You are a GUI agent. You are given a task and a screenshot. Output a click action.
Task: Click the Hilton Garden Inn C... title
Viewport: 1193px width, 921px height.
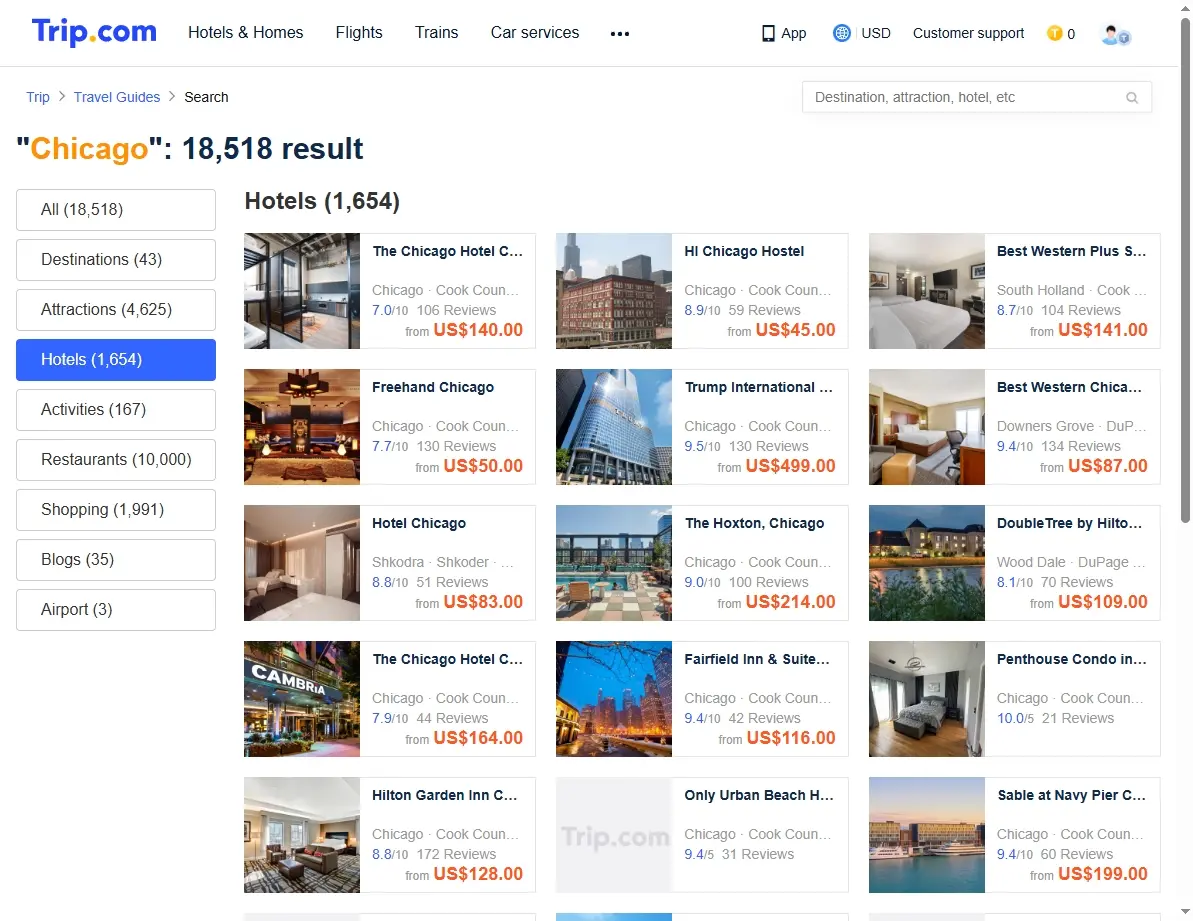tap(445, 796)
